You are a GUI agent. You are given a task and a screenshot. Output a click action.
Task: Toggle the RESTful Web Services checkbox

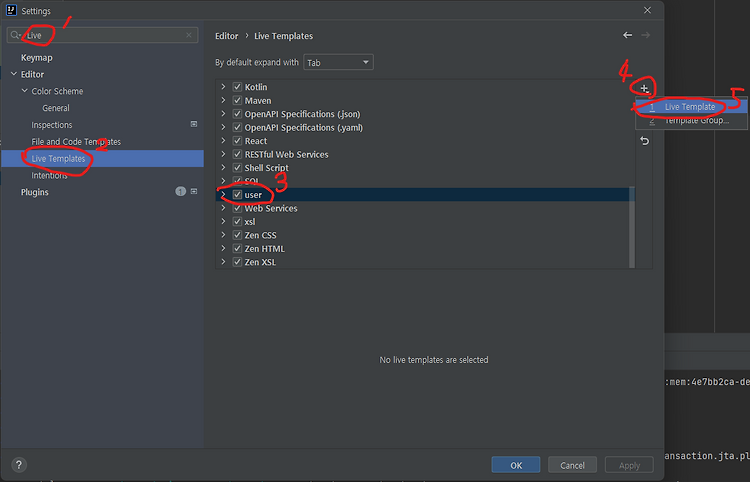pyautogui.click(x=237, y=154)
